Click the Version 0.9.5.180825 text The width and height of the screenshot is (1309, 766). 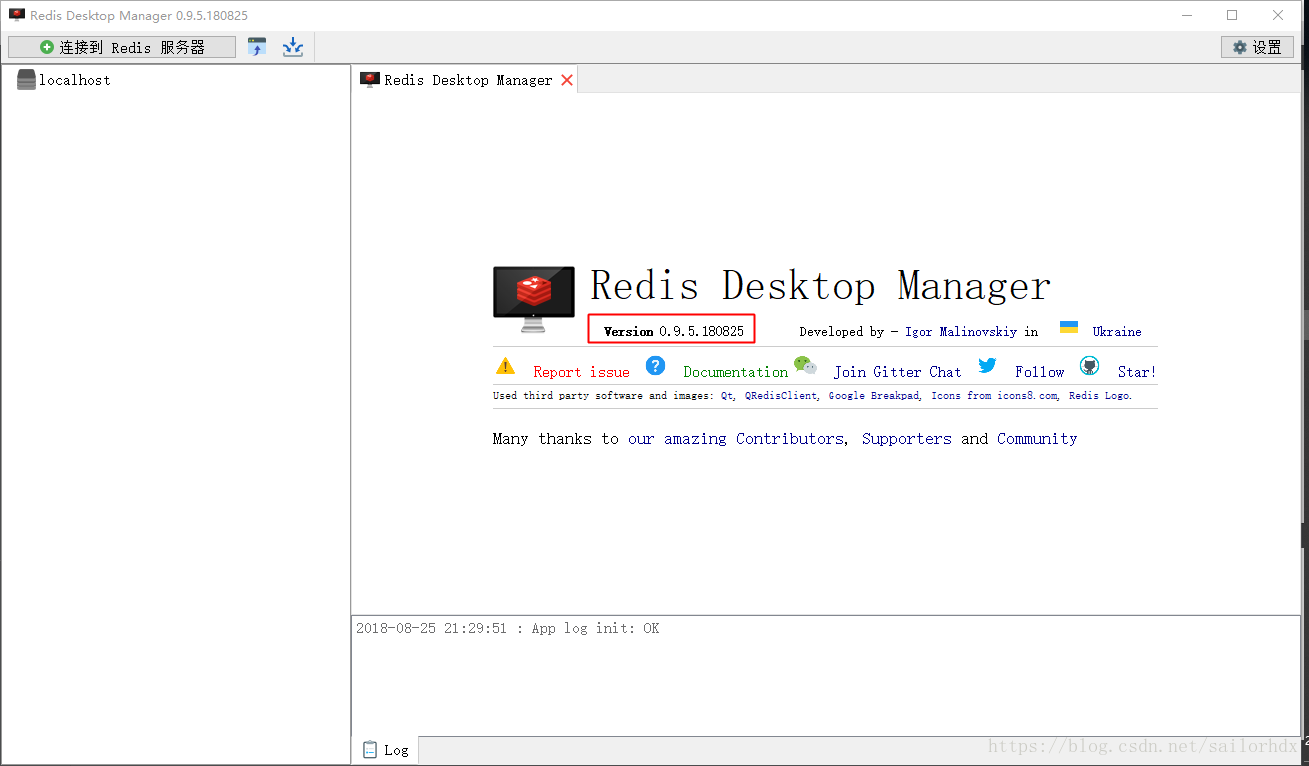pos(674,331)
